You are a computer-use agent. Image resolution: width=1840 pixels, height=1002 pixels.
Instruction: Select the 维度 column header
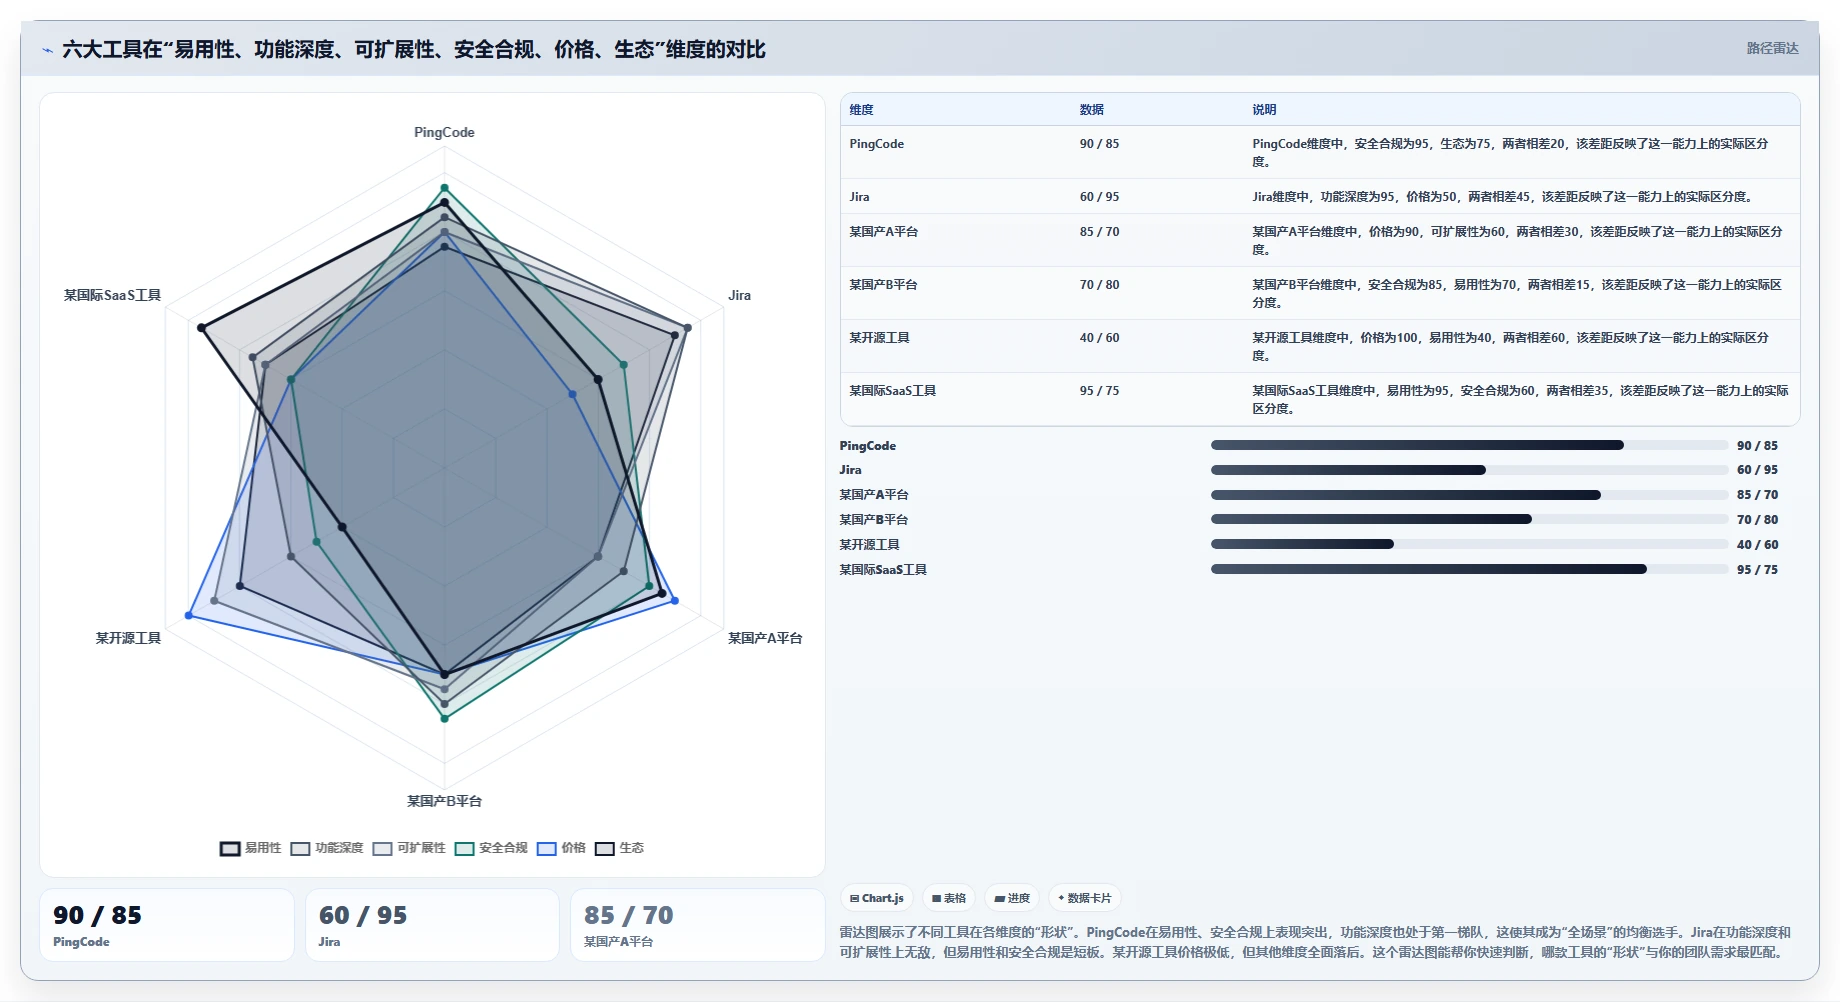point(861,110)
